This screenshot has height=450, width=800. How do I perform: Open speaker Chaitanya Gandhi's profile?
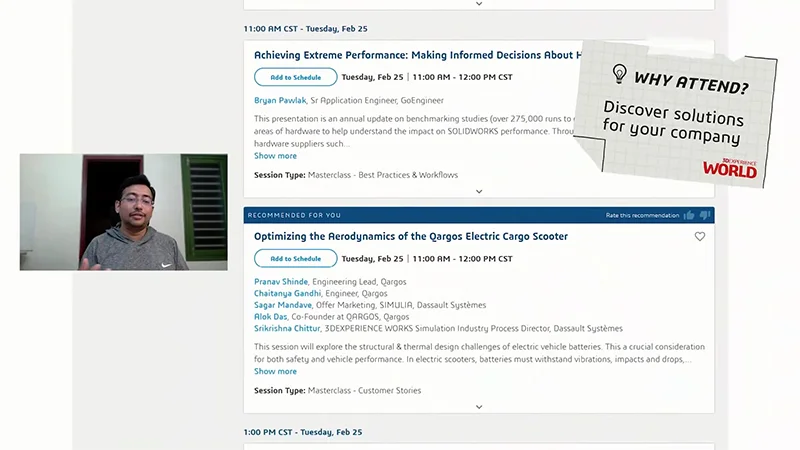285,294
